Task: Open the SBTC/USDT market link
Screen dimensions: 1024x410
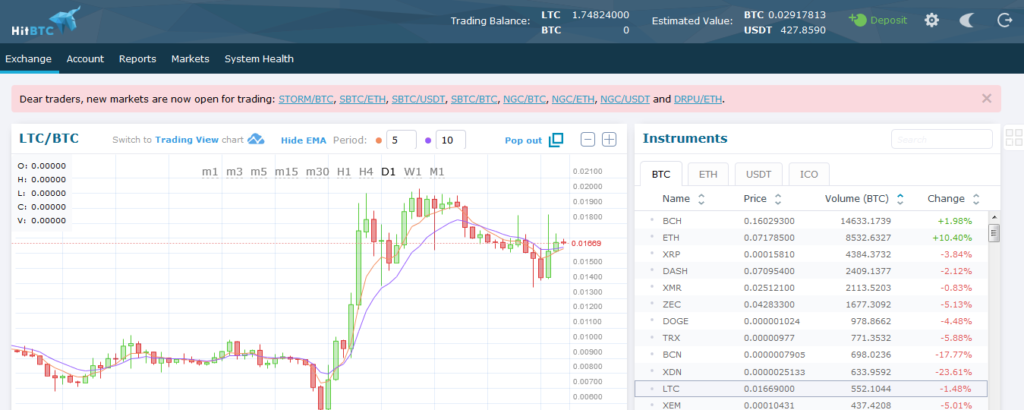Action: [419, 99]
